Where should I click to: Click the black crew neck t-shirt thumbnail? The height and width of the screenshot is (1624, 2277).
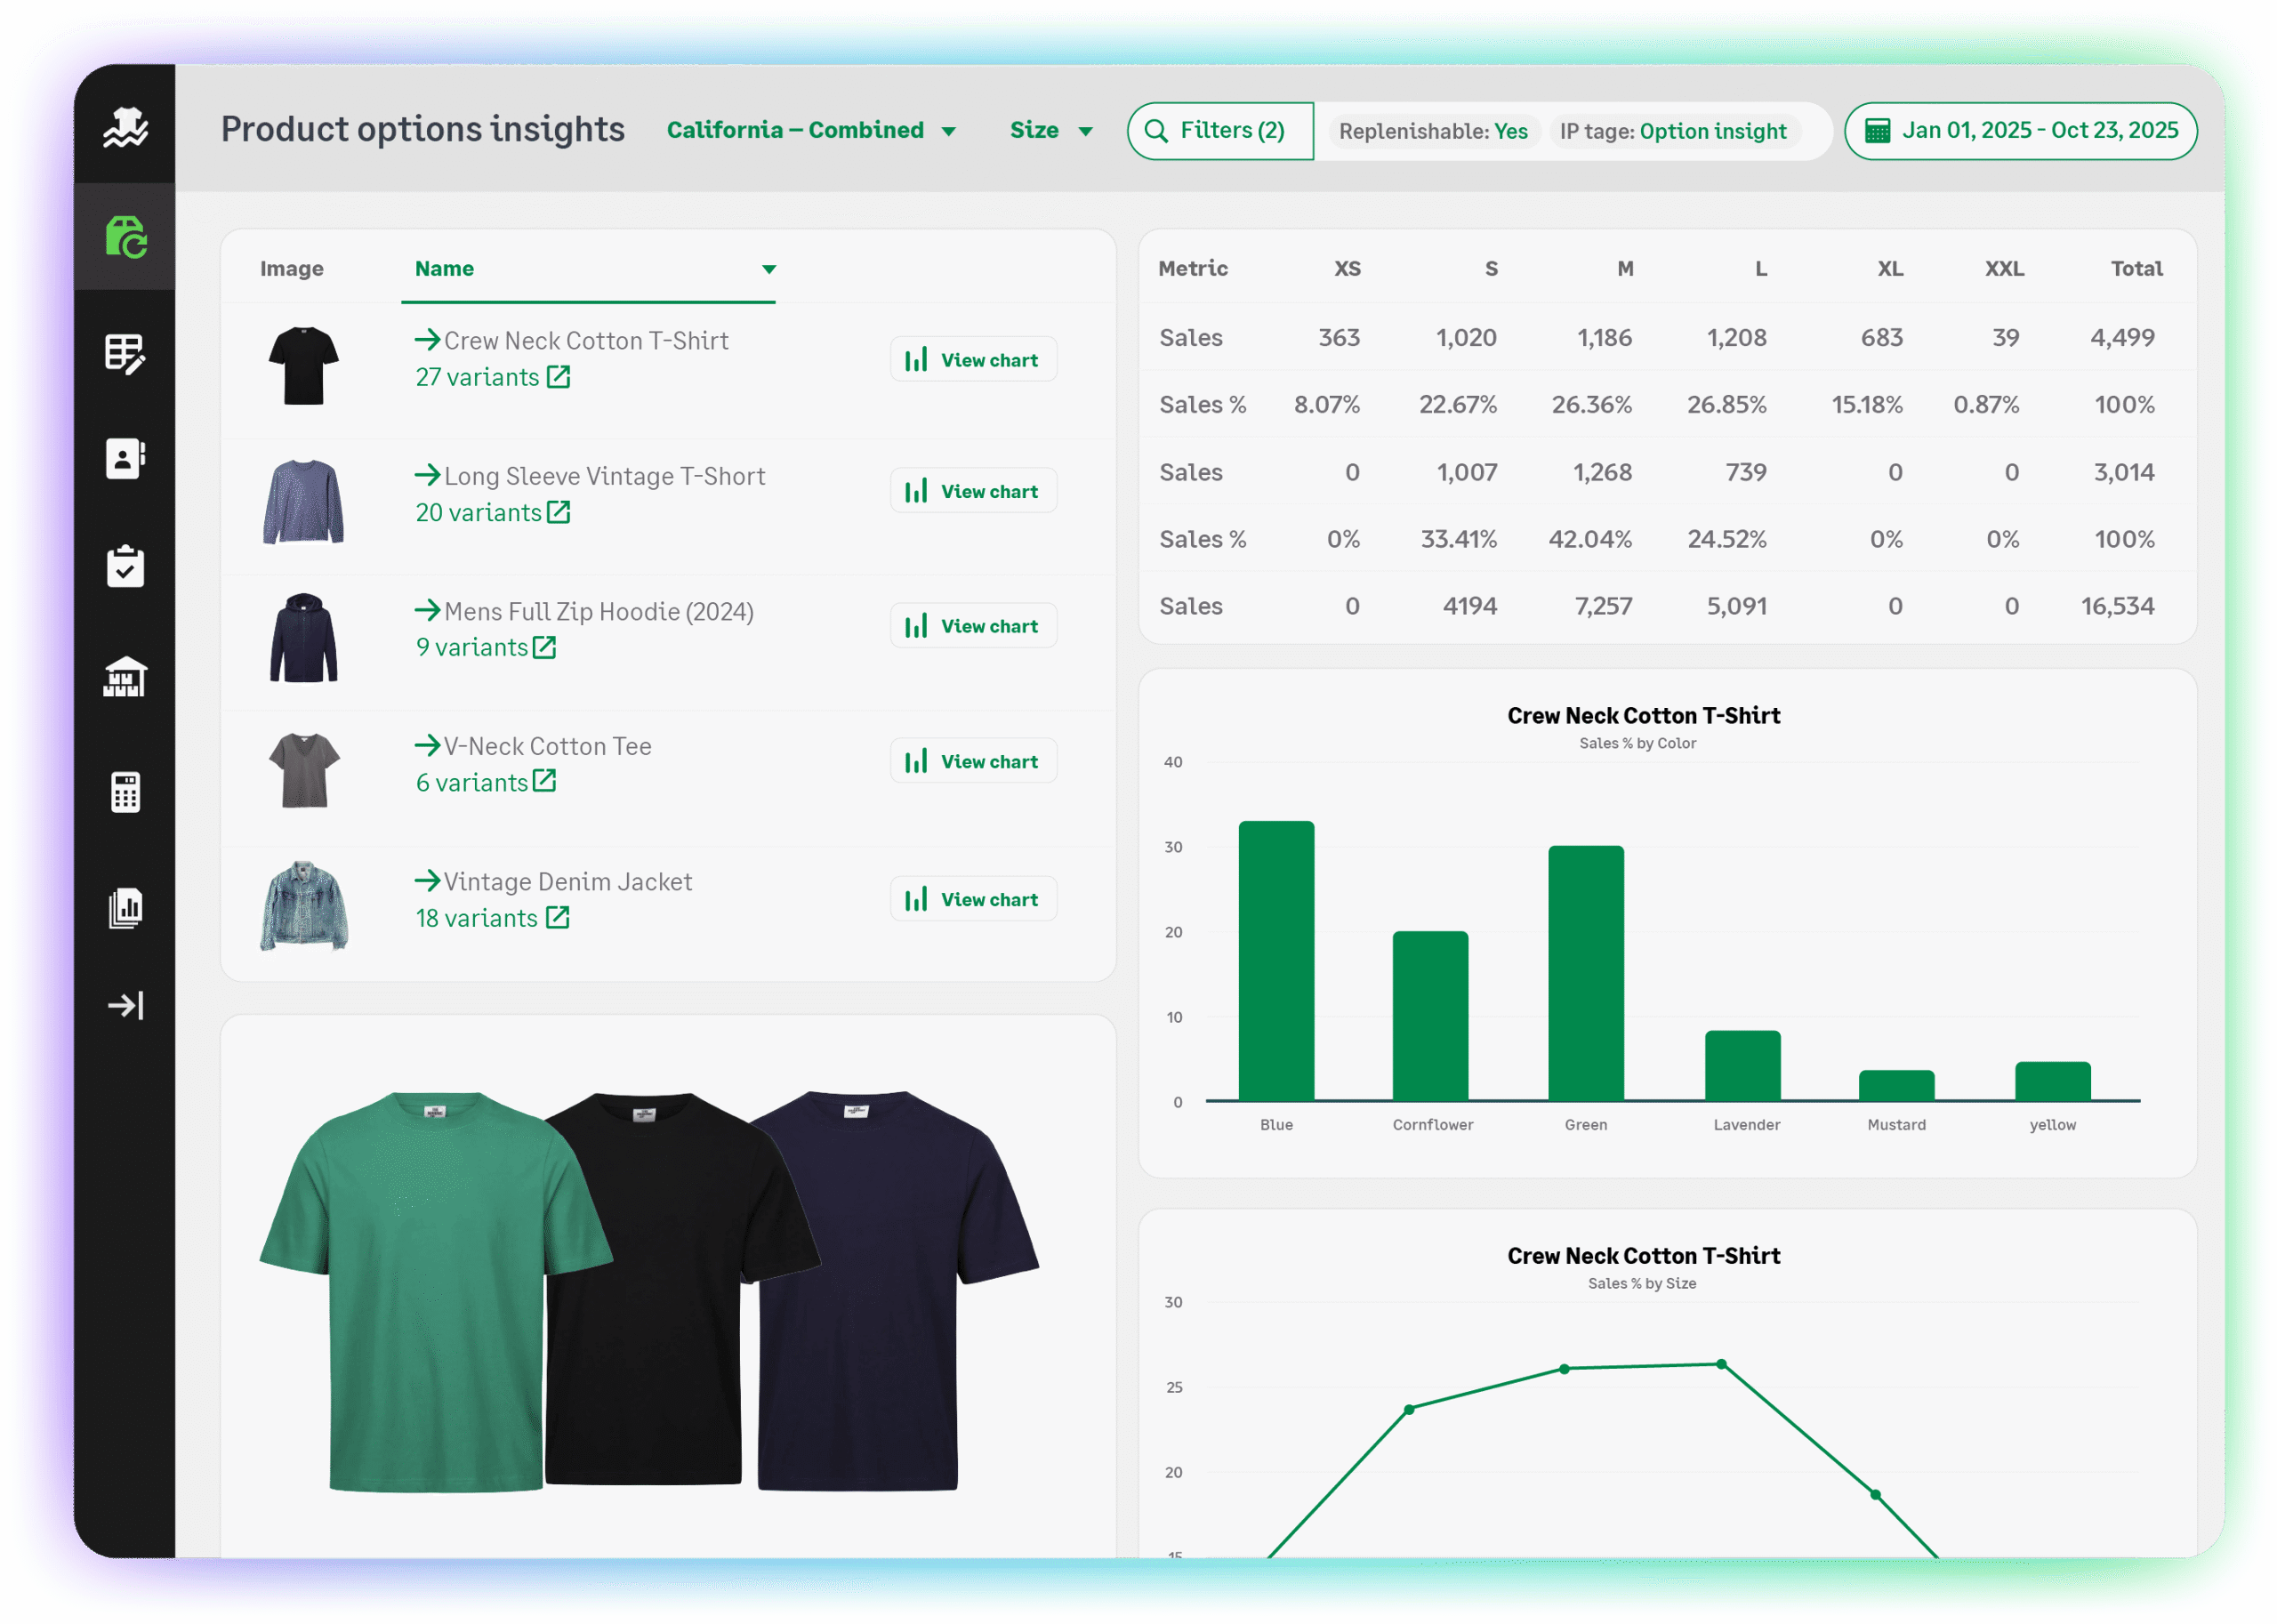[x=304, y=365]
